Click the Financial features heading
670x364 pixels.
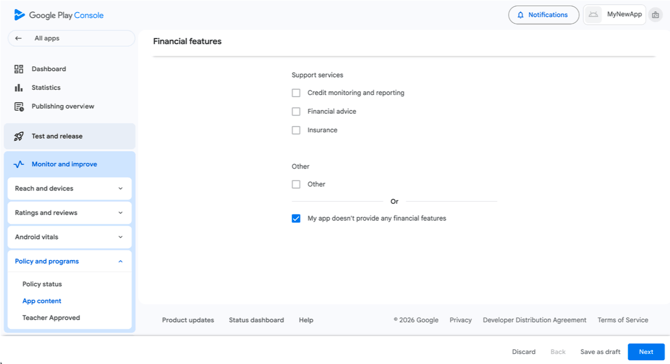187,41
